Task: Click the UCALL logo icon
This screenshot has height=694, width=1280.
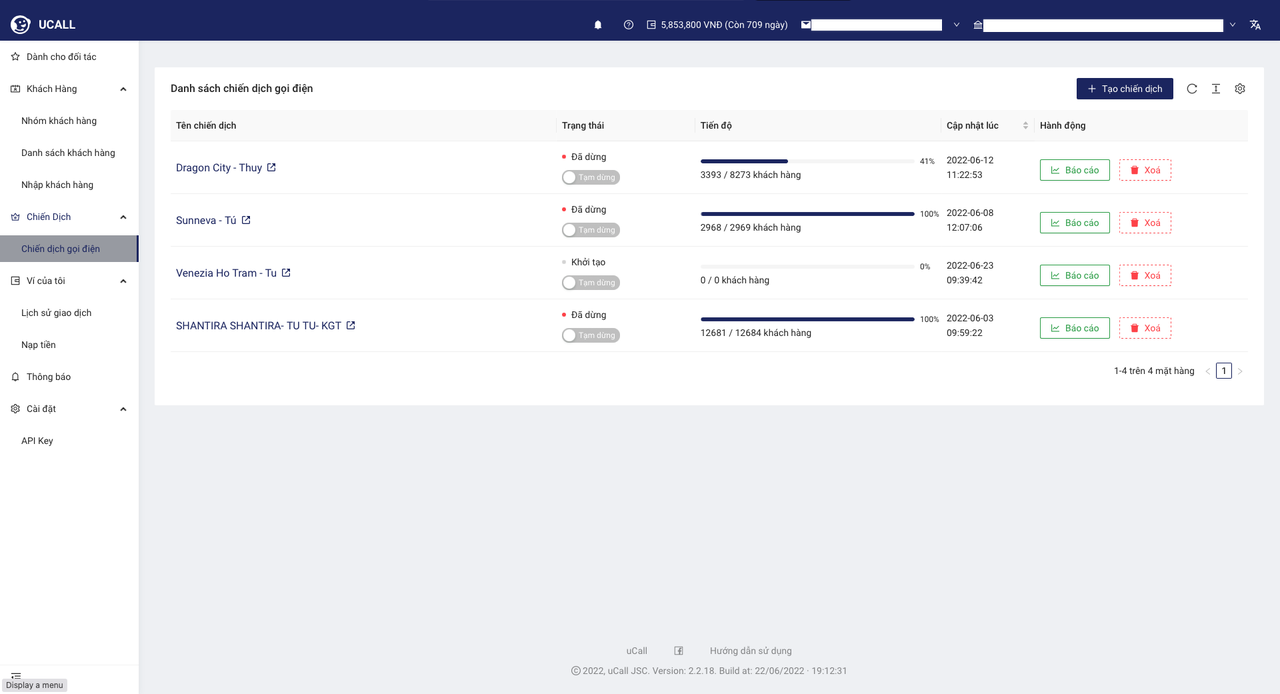Action: 20,24
